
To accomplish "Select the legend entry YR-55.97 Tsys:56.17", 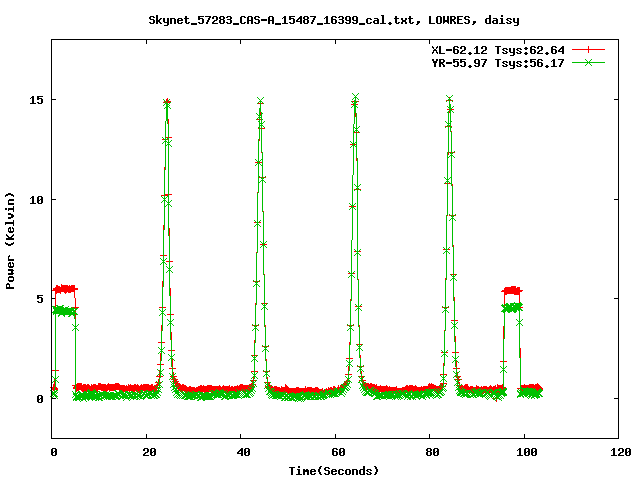I will pyautogui.click(x=498, y=63).
